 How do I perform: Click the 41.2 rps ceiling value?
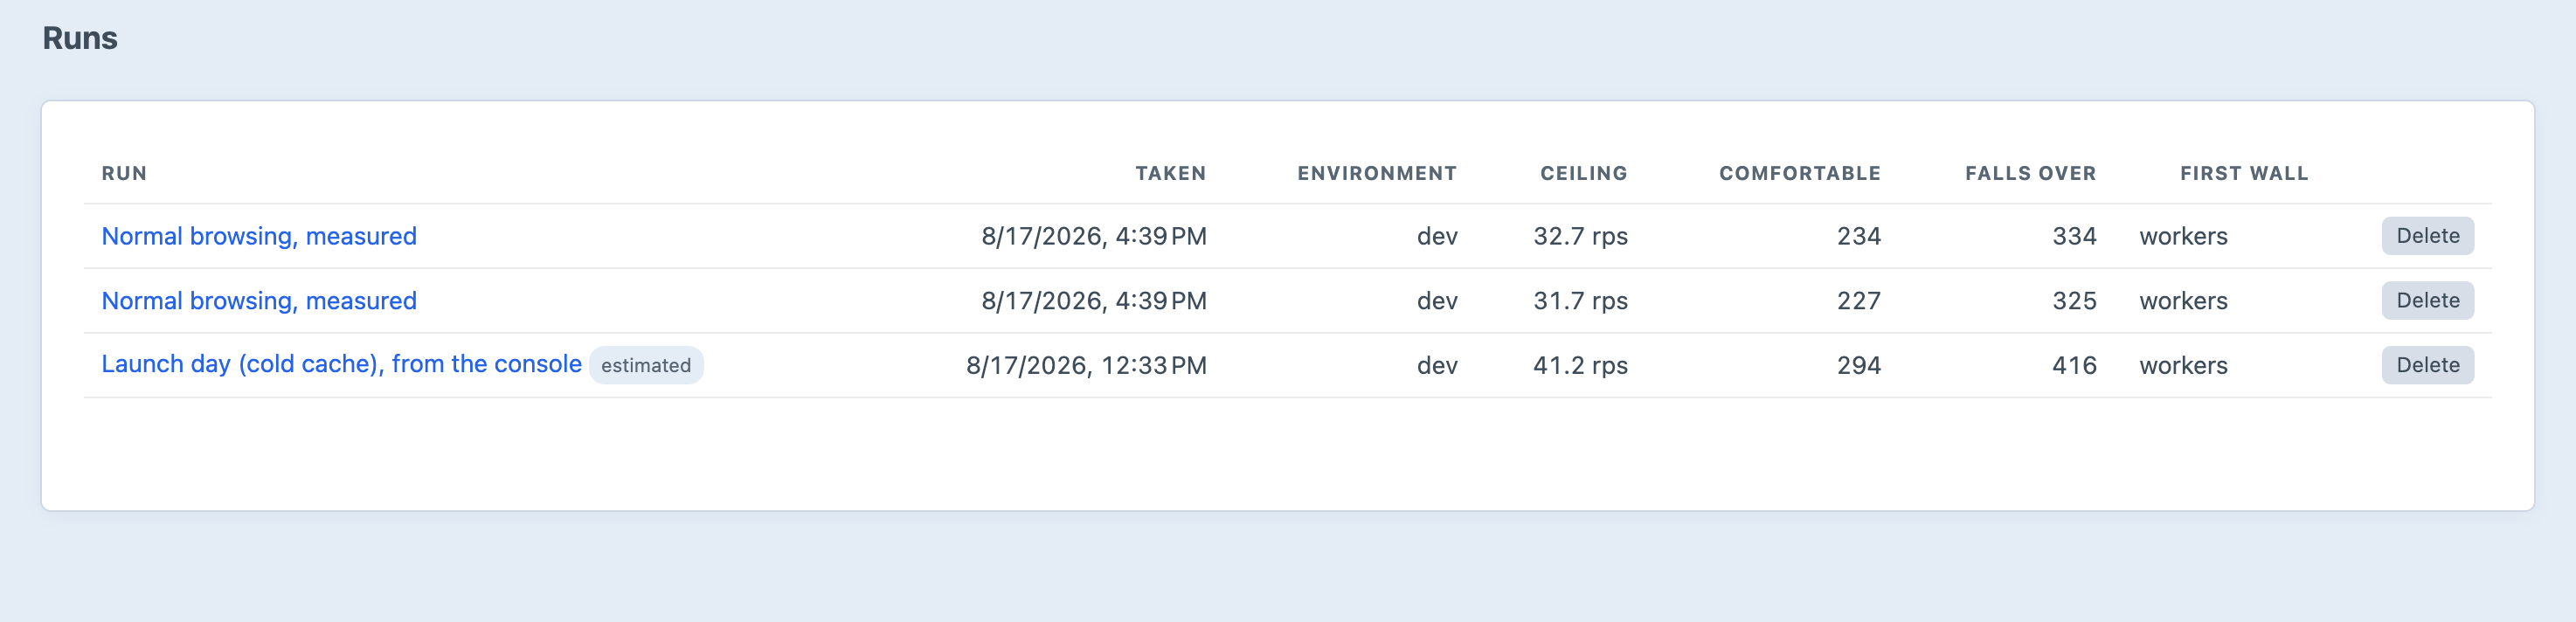(1580, 365)
